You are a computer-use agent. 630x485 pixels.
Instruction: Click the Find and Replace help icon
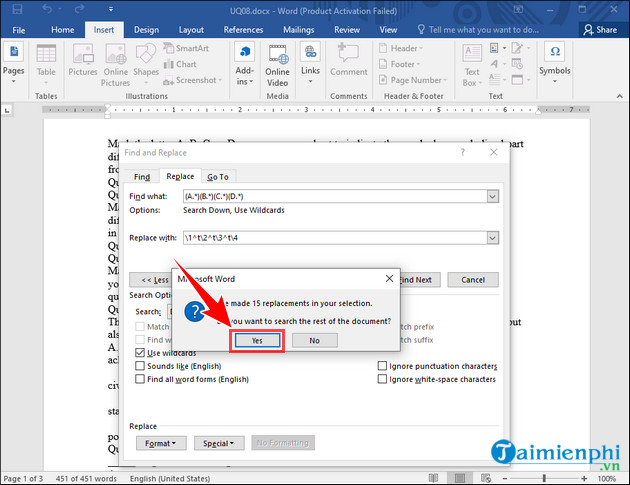463,152
